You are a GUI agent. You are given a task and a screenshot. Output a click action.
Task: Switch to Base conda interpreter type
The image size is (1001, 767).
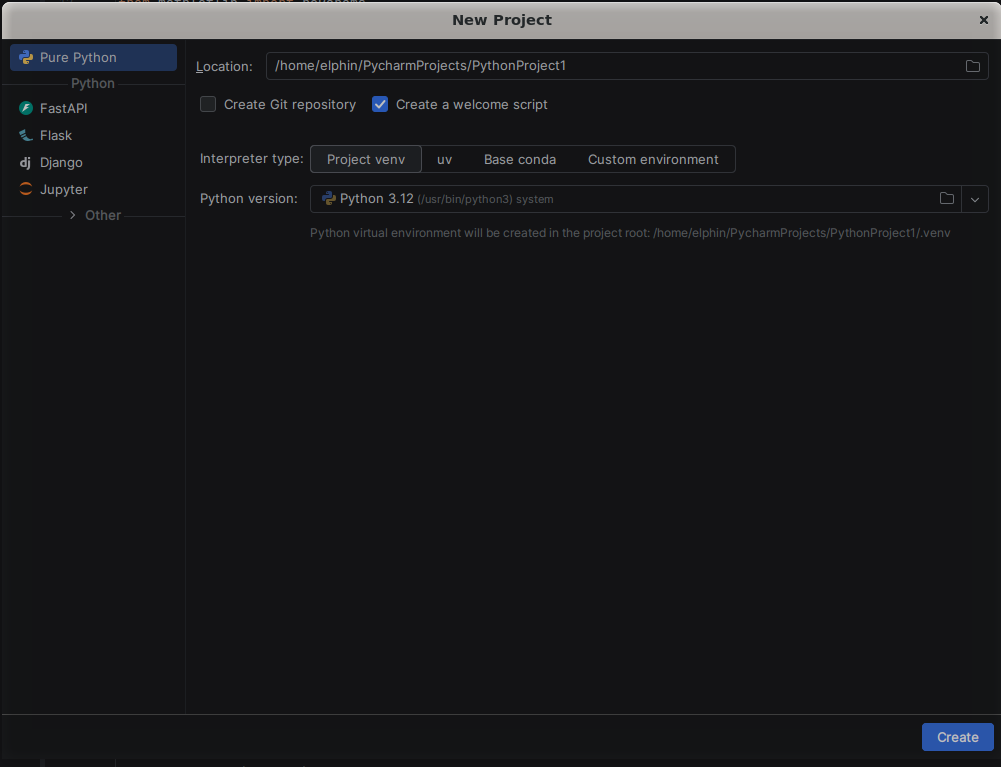coord(520,159)
